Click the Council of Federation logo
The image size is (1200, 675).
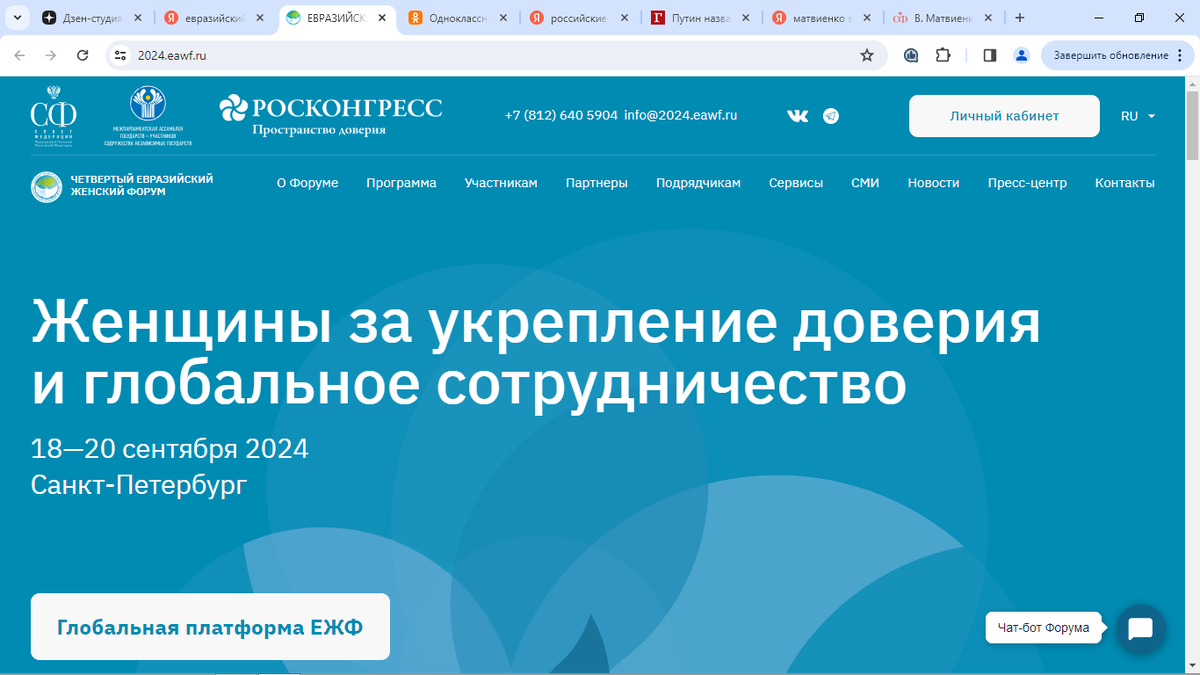point(54,118)
